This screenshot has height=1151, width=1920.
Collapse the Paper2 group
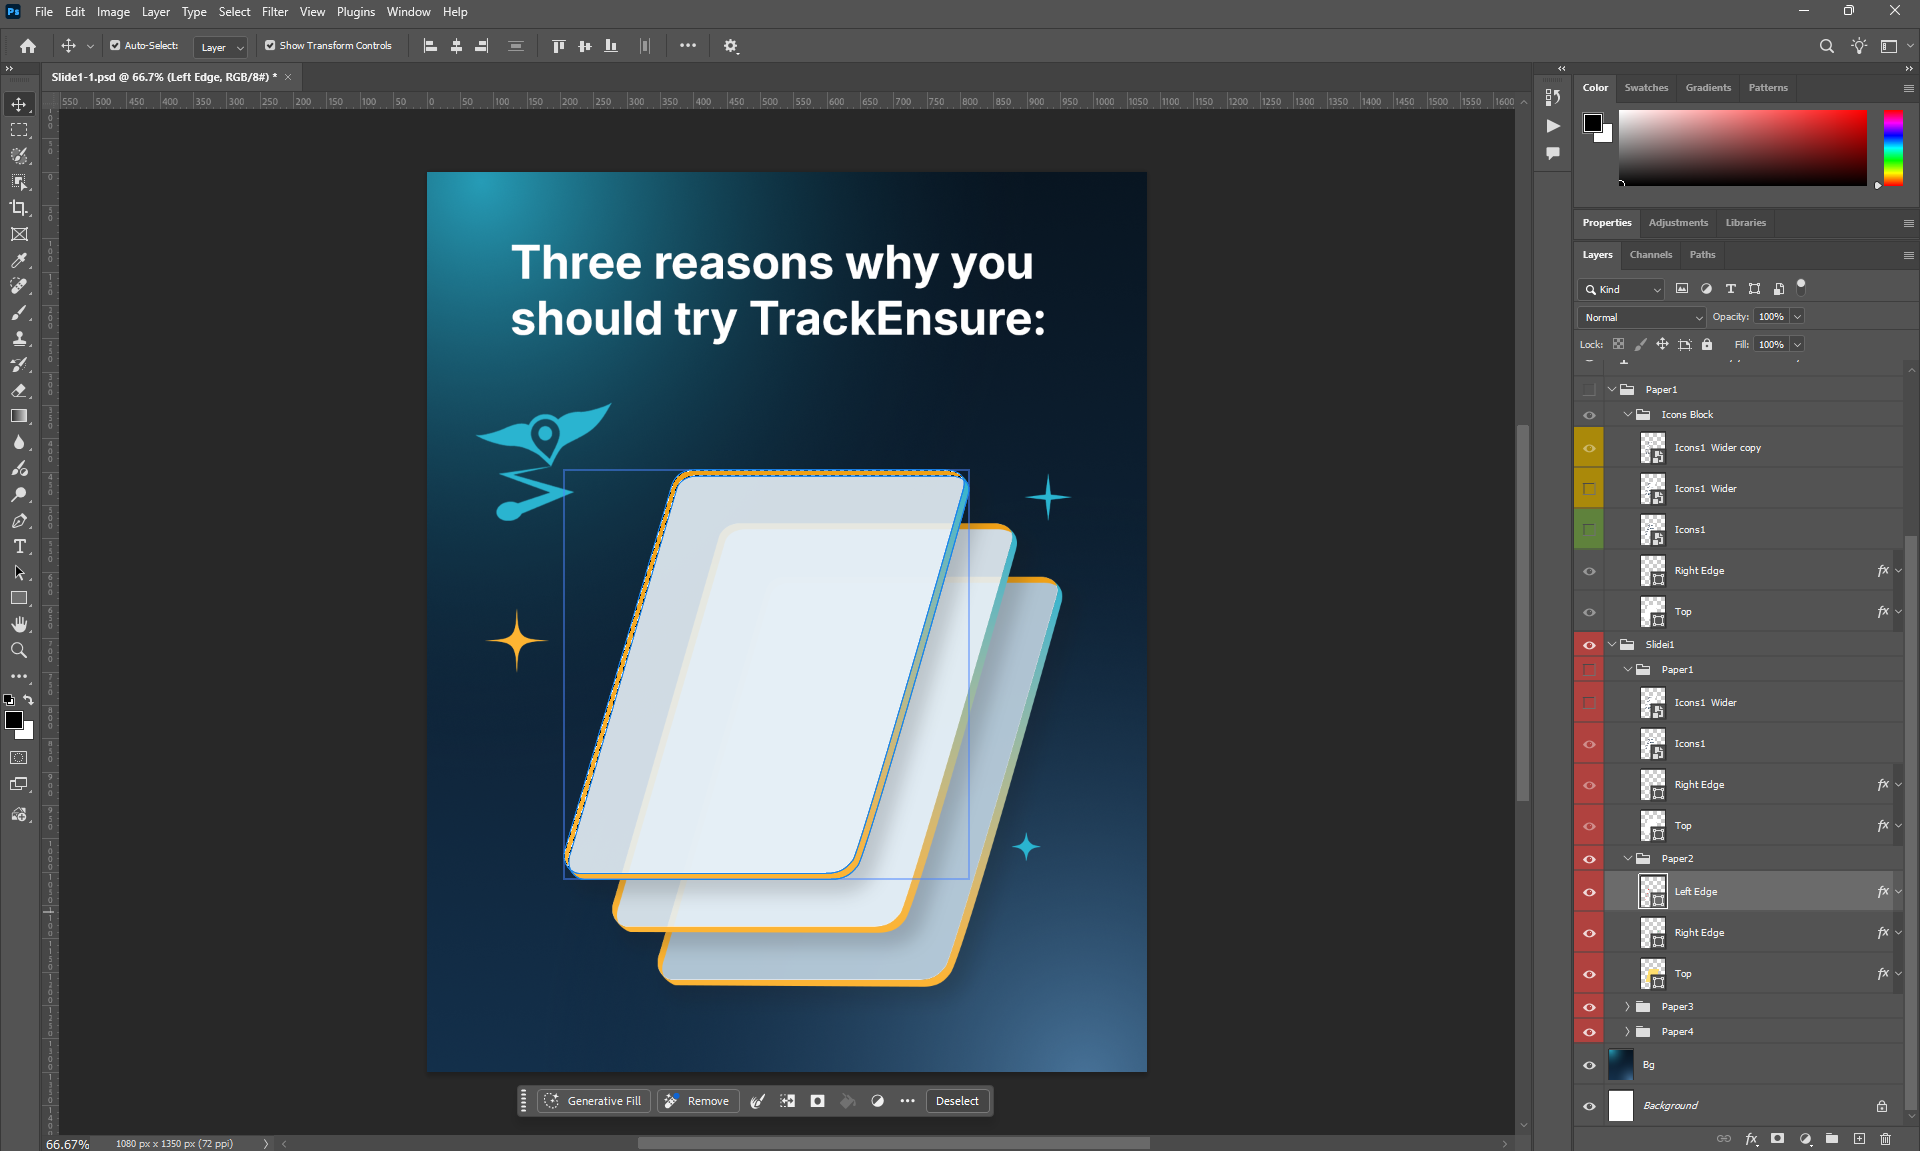click(1627, 859)
